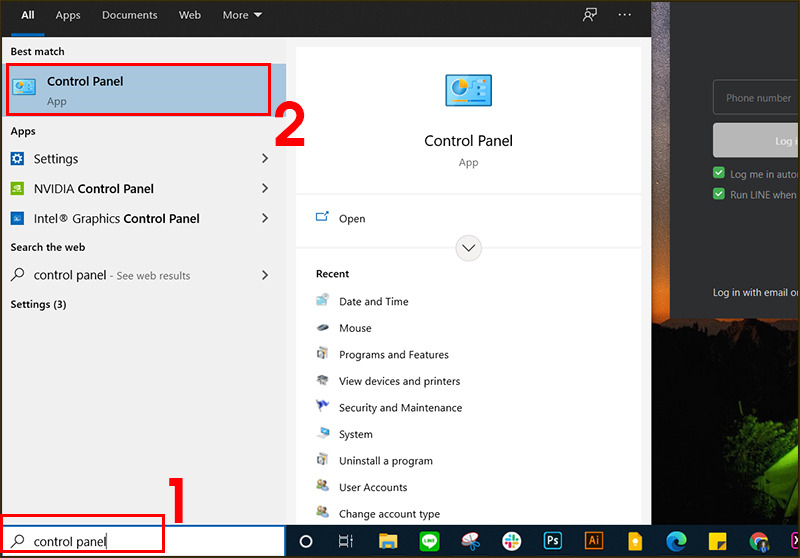Open the three-dot options menu
Screen dimensions: 800x558
pos(624,15)
